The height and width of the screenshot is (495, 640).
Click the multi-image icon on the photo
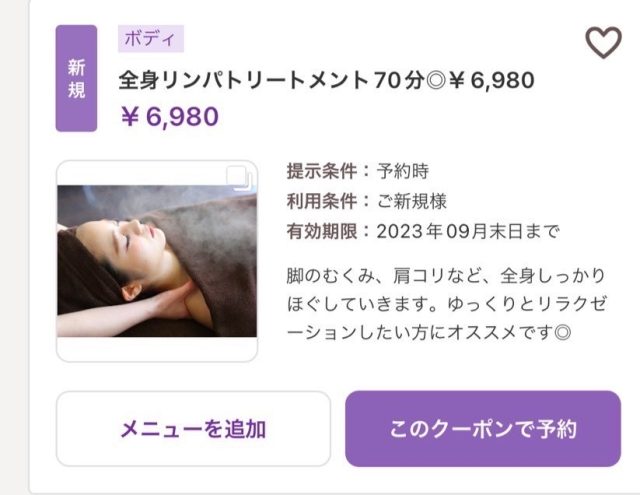(240, 178)
